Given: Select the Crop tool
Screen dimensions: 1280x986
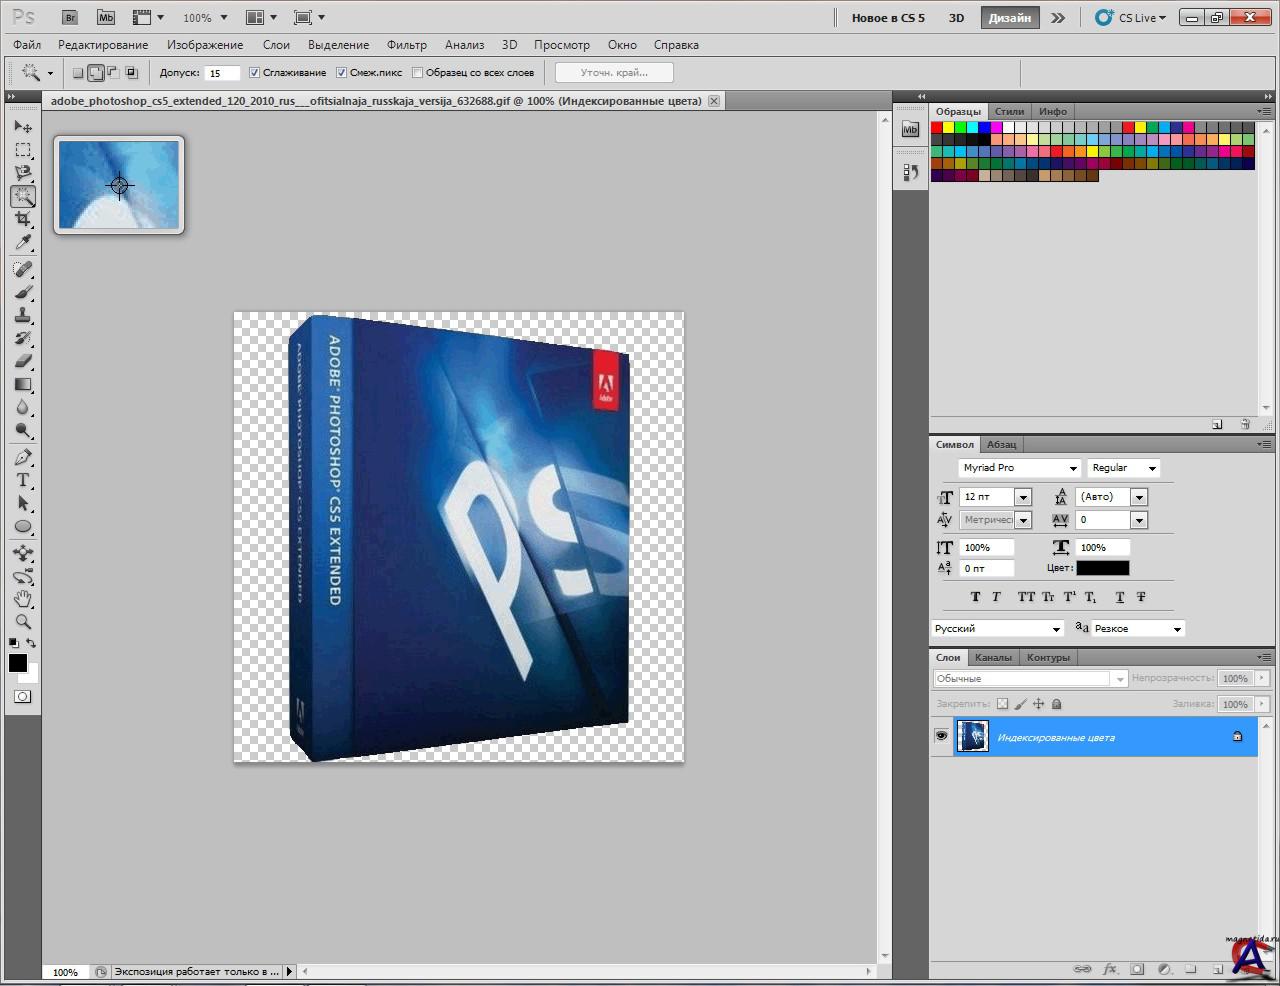Looking at the screenshot, I should tap(23, 219).
